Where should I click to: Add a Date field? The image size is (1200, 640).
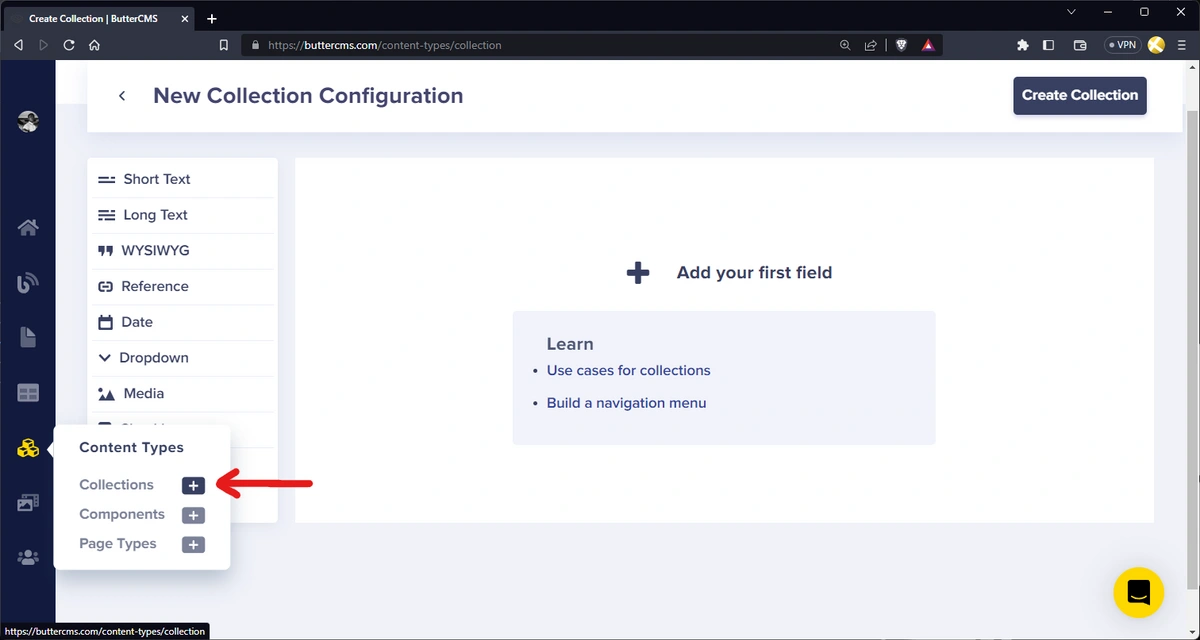182,322
